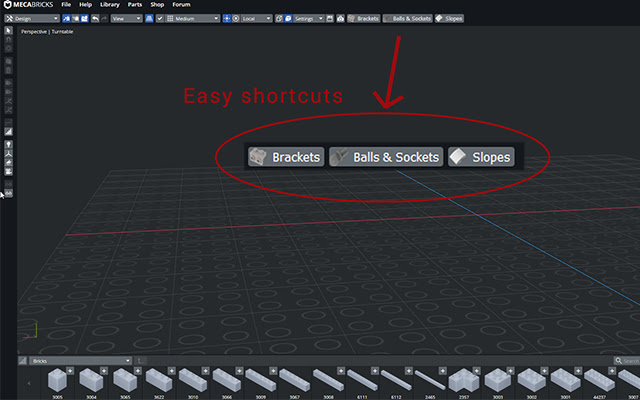Expand the Medium grid size dropdown
The height and width of the screenshot is (400, 640).
tap(193, 19)
